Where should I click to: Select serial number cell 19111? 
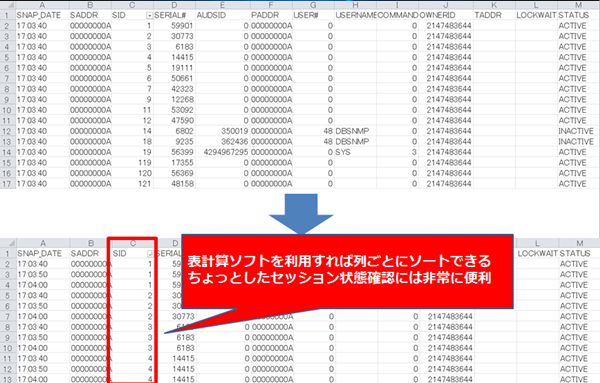coord(174,68)
